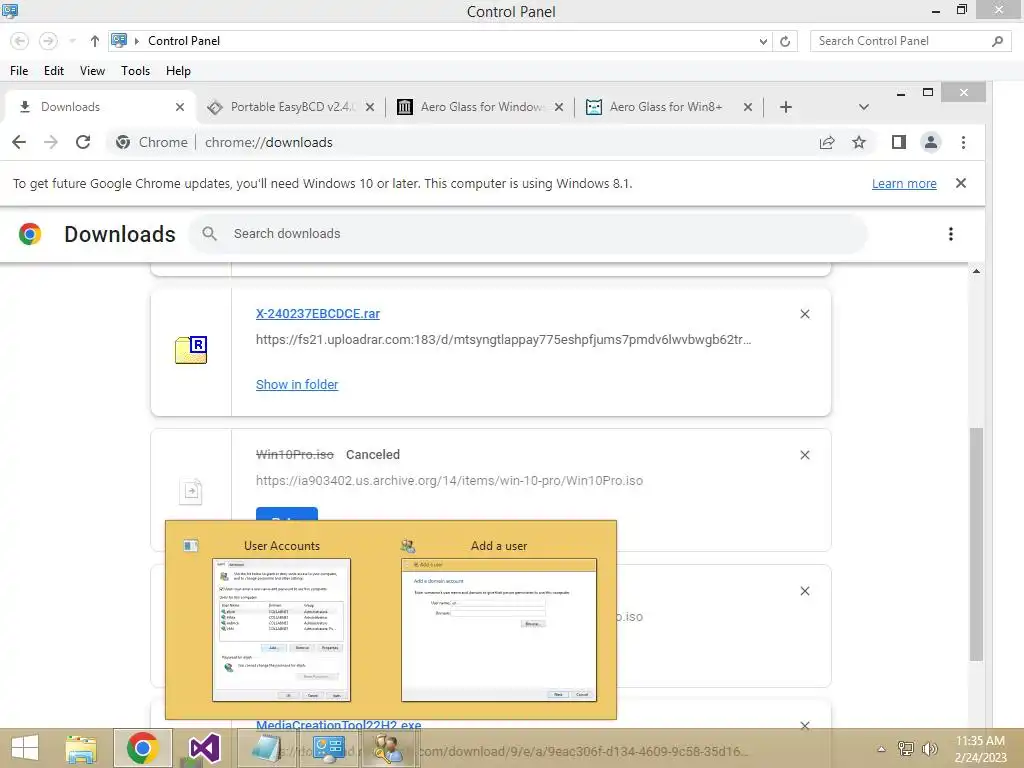1024x768 pixels.
Task: Click the User Accounts keys taskbar icon
Action: [x=389, y=748]
